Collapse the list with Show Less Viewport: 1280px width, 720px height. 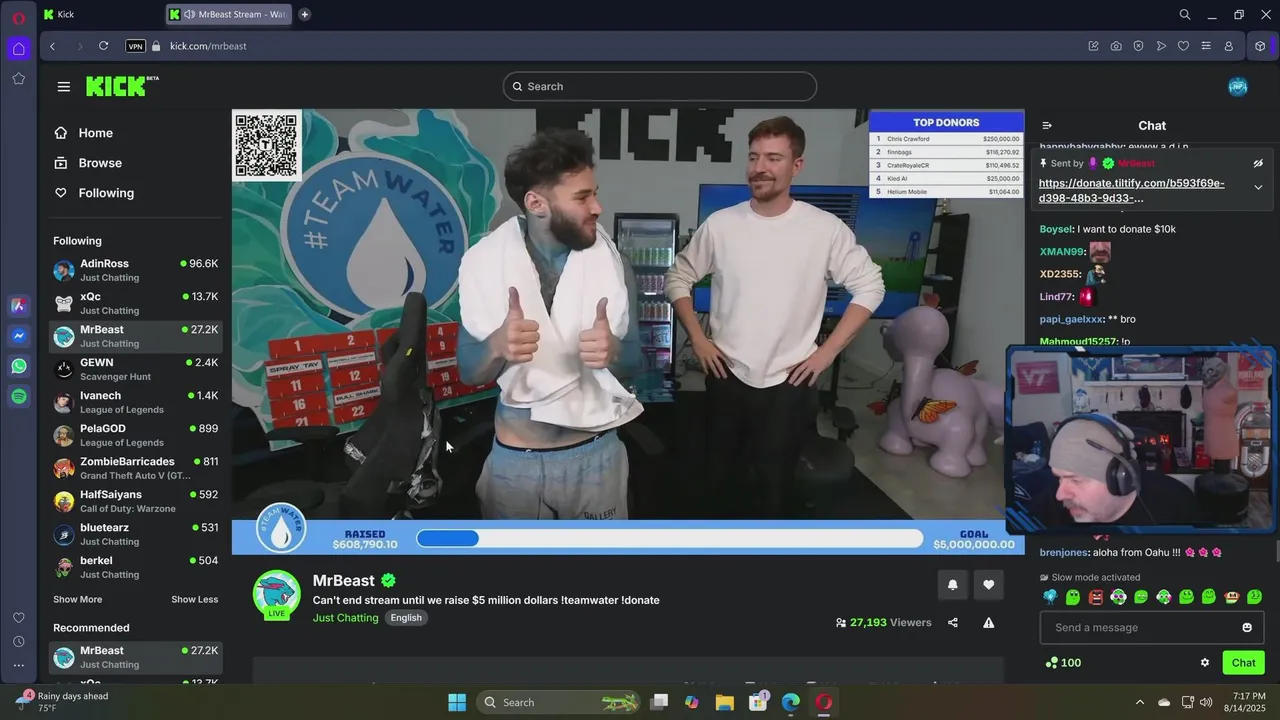click(194, 599)
